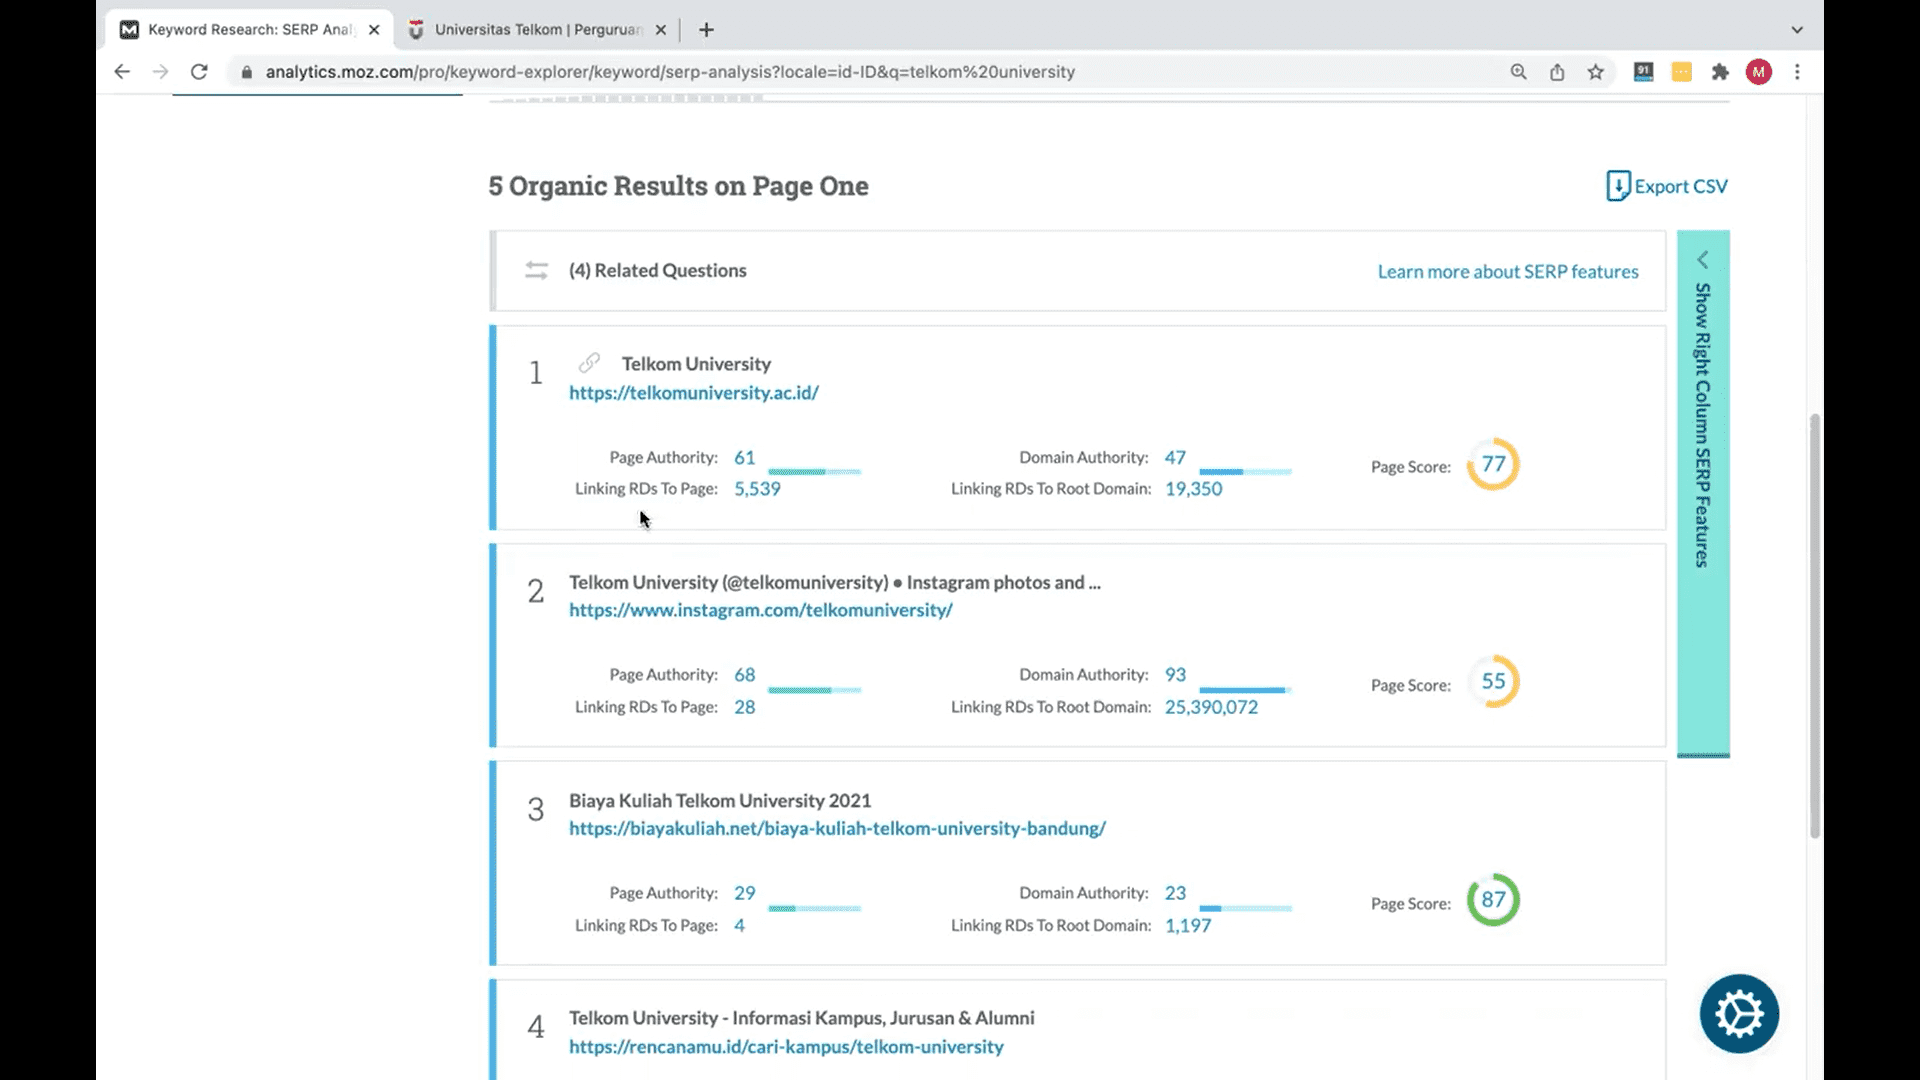The width and height of the screenshot is (1920, 1080).
Task: Focus the address bar URL
Action: point(670,72)
